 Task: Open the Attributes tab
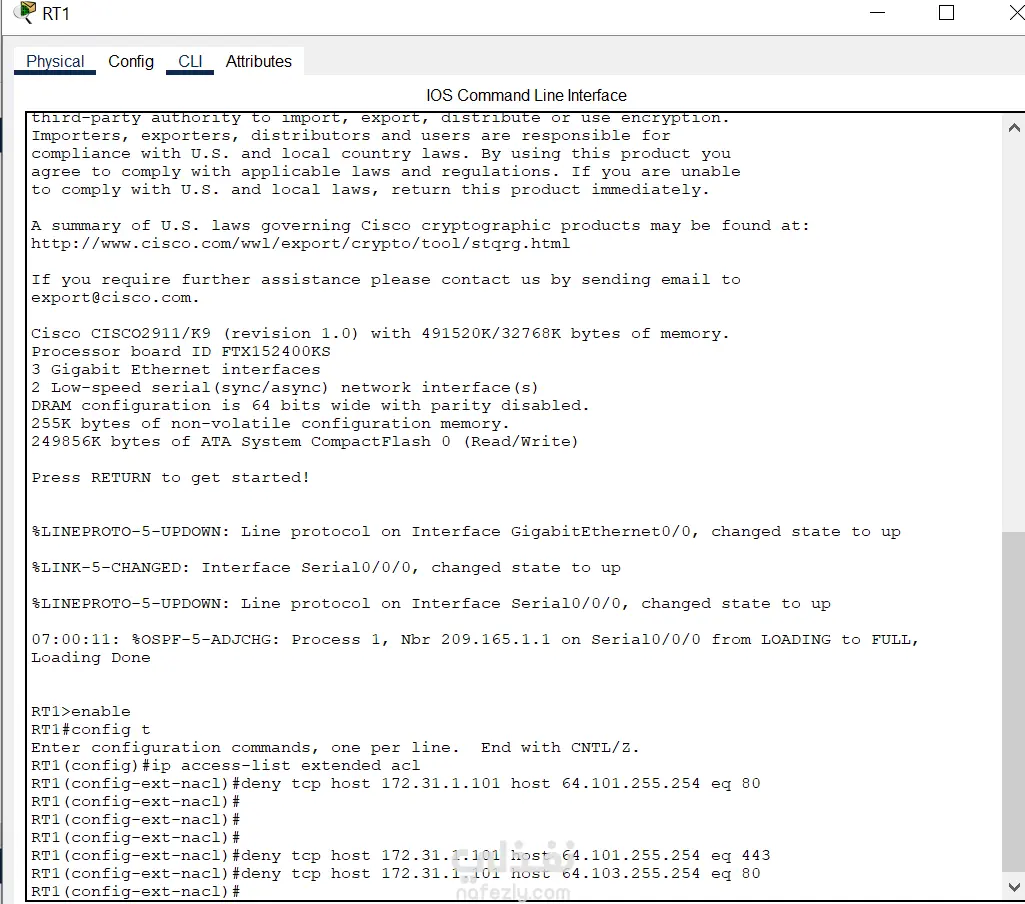258,61
